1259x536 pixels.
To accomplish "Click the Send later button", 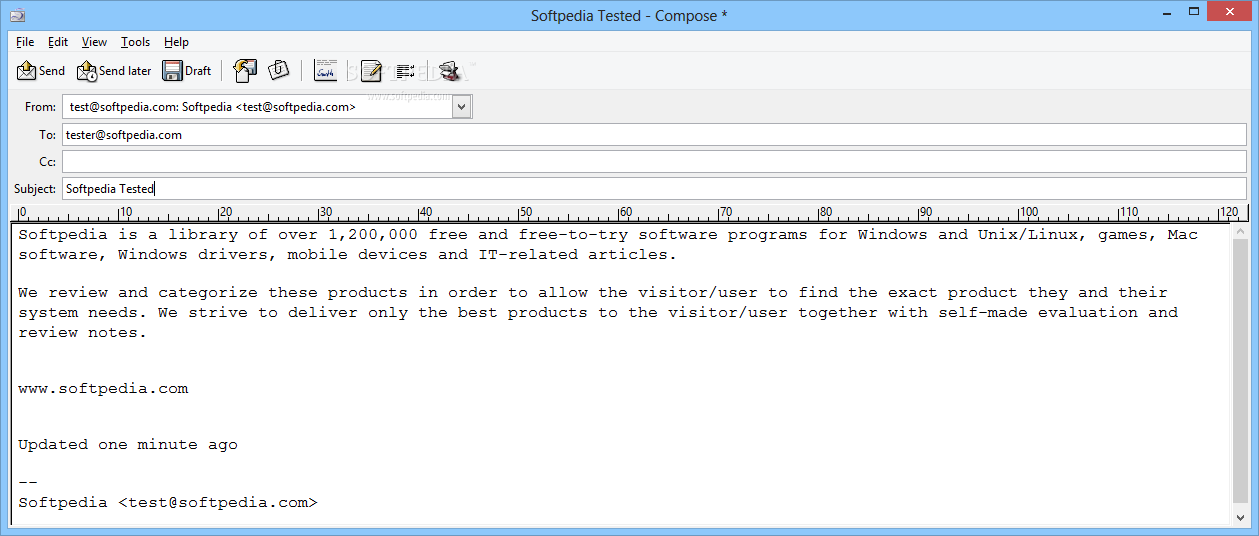I will point(114,71).
